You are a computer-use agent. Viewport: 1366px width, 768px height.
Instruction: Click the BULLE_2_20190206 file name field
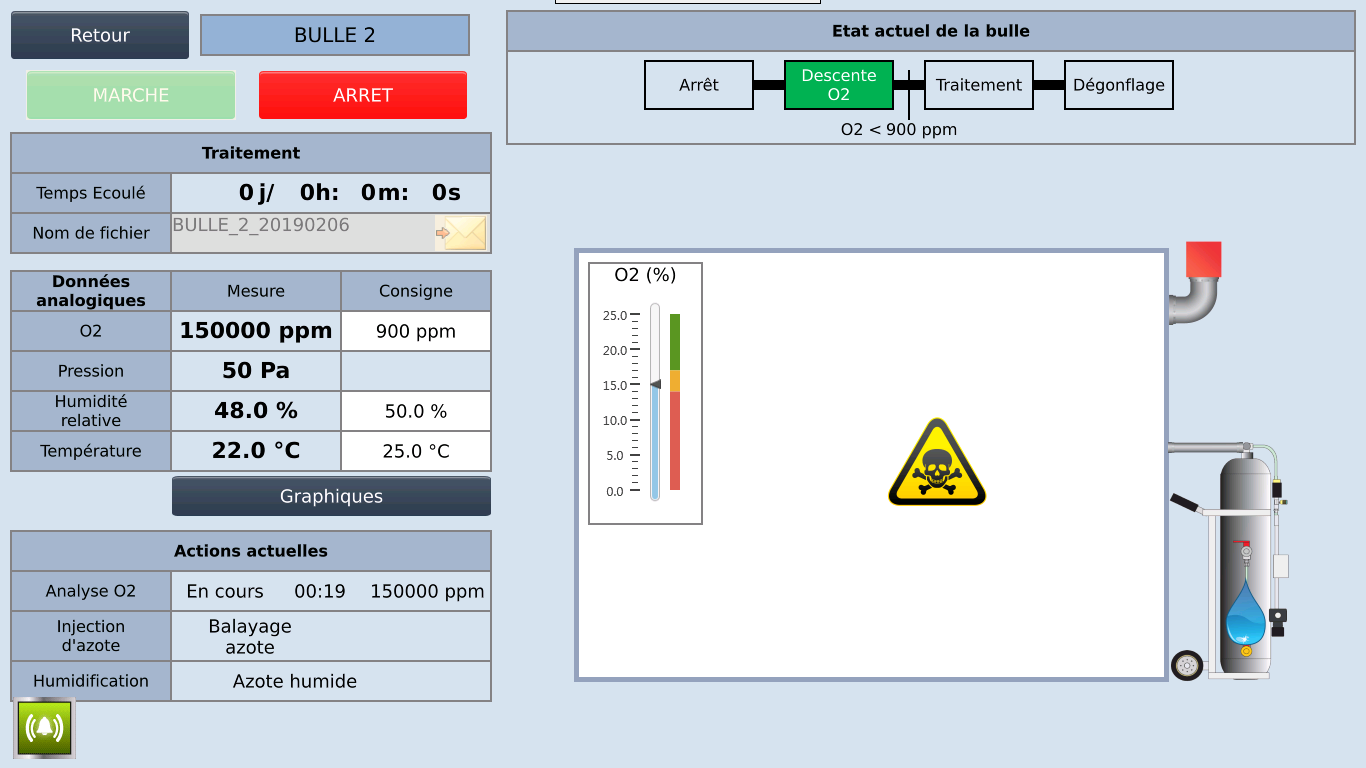point(302,232)
